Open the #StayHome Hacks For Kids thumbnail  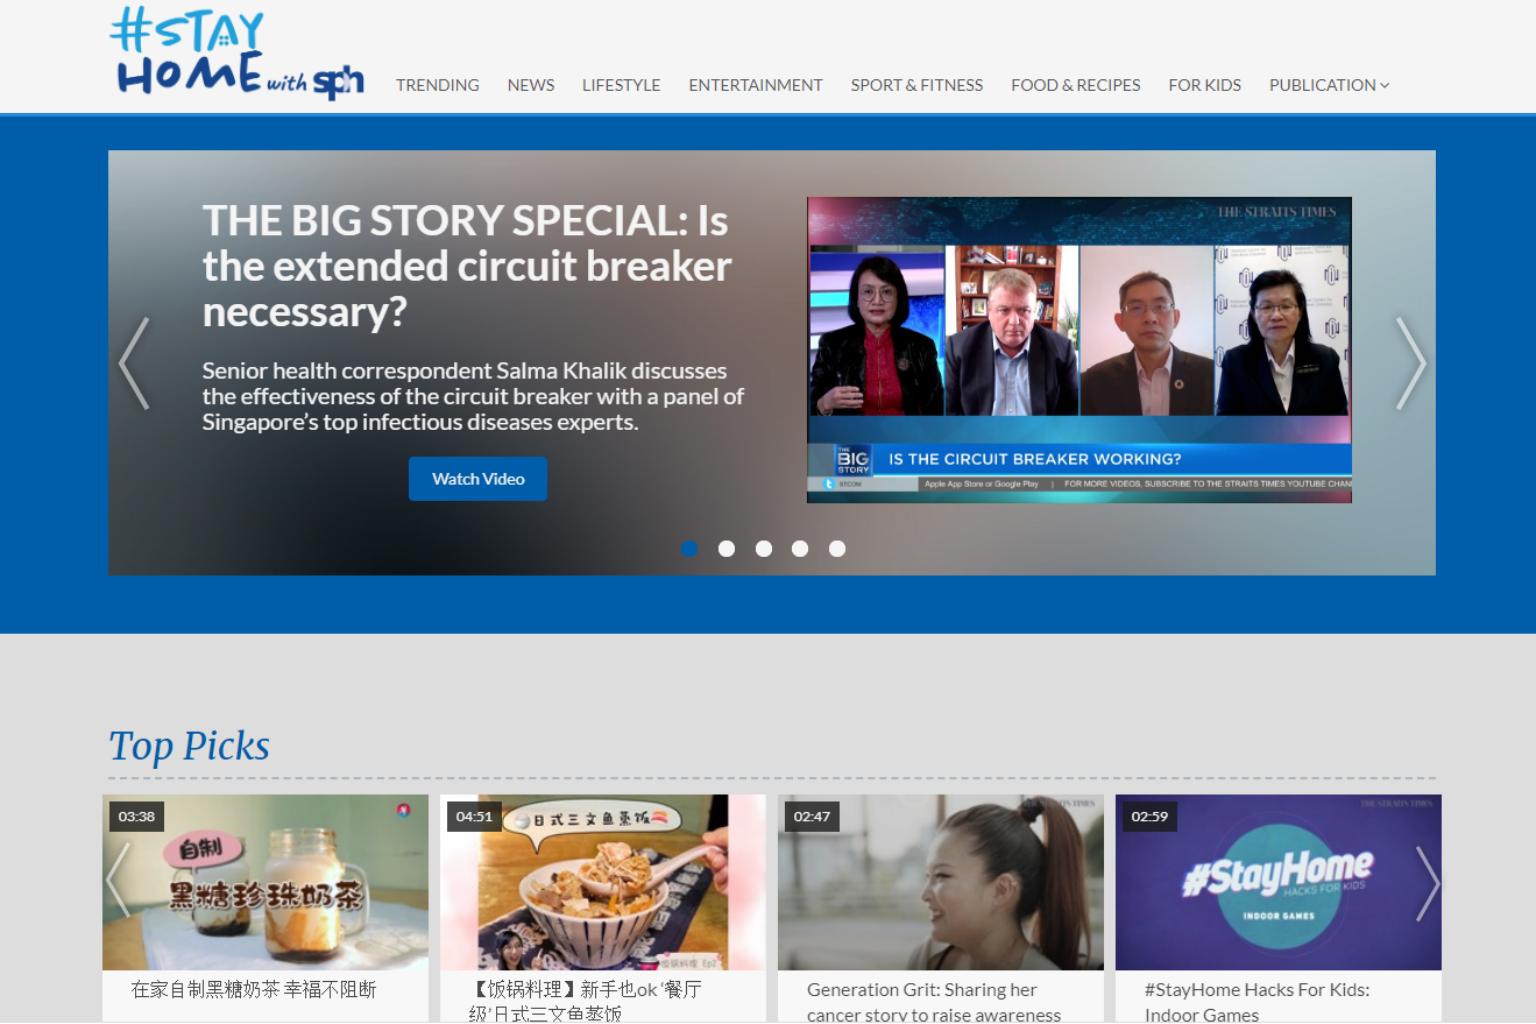coord(1278,882)
